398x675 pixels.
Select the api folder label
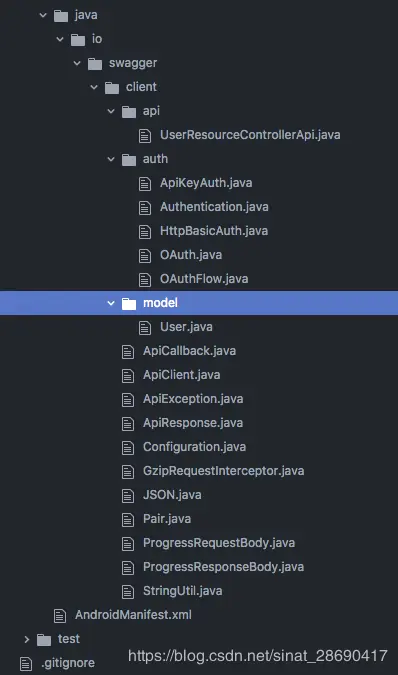(151, 111)
